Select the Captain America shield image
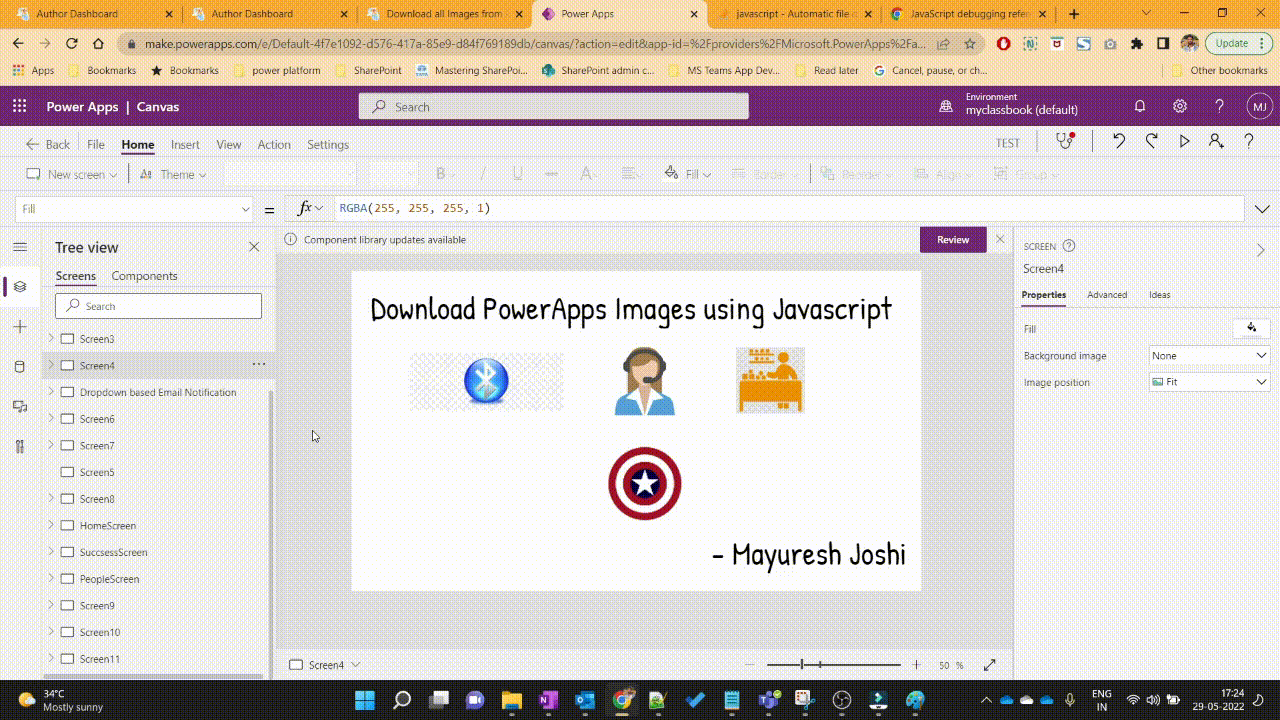Image resolution: width=1280 pixels, height=720 pixels. 645,483
